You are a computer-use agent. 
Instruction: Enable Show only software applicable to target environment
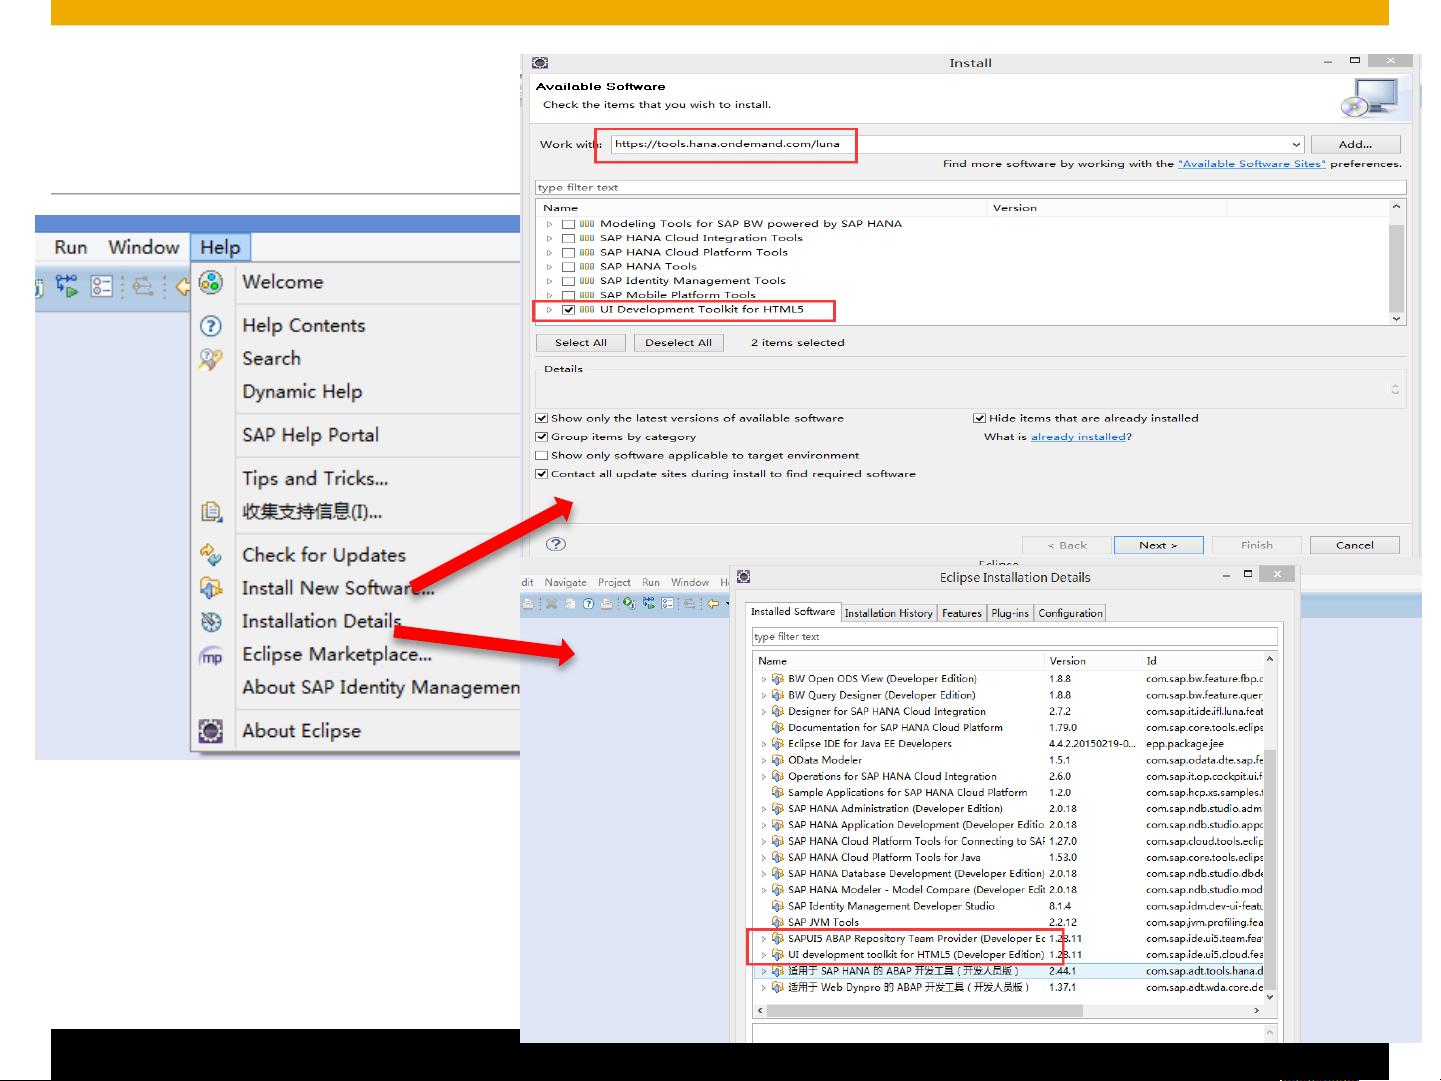pos(542,455)
